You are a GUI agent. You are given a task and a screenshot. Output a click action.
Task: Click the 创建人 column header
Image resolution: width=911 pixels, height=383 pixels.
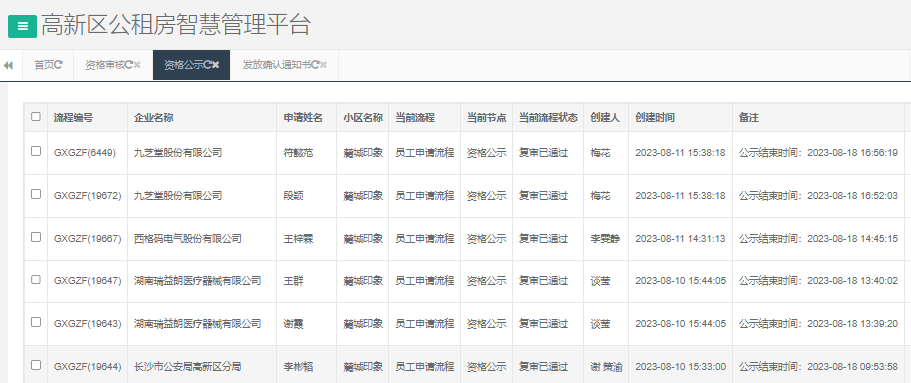click(x=605, y=117)
